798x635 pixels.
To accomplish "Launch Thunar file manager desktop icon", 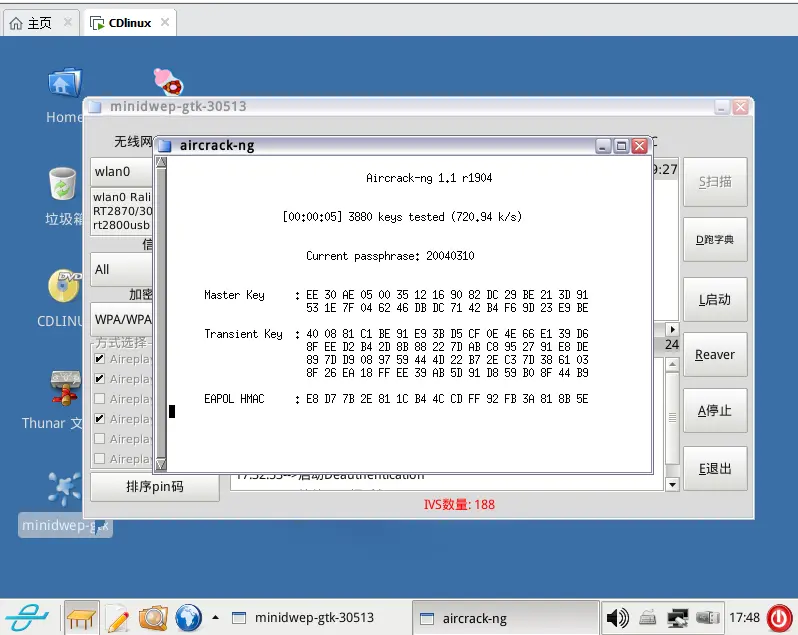I will point(64,387).
